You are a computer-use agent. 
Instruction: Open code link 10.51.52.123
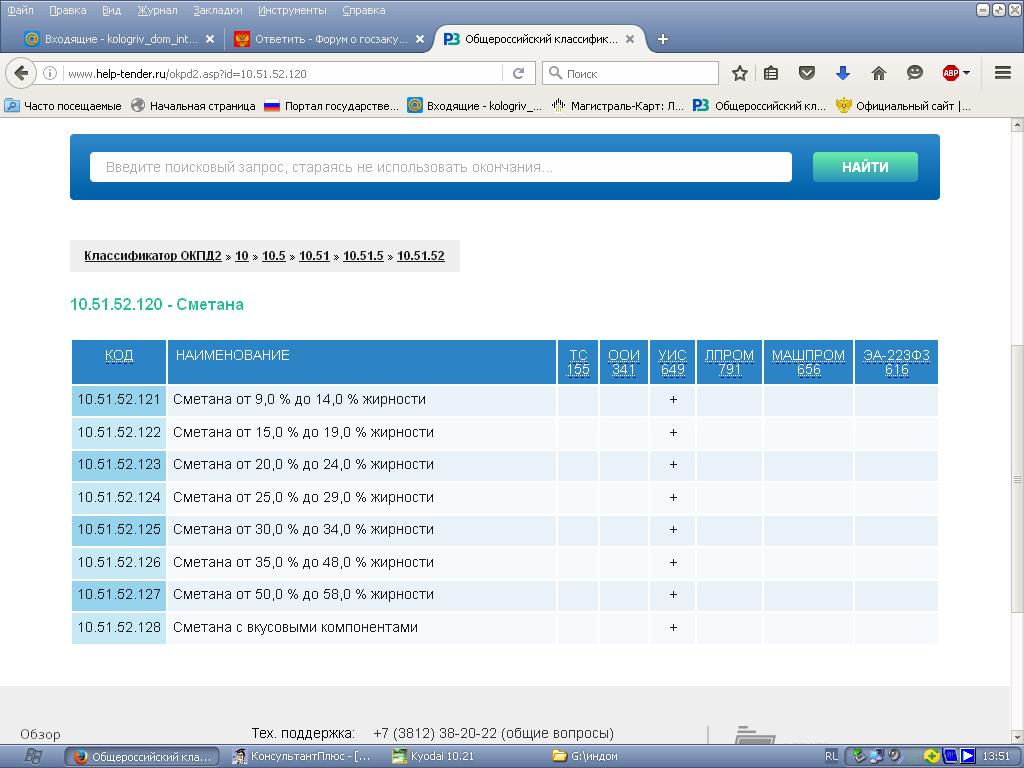click(x=119, y=464)
